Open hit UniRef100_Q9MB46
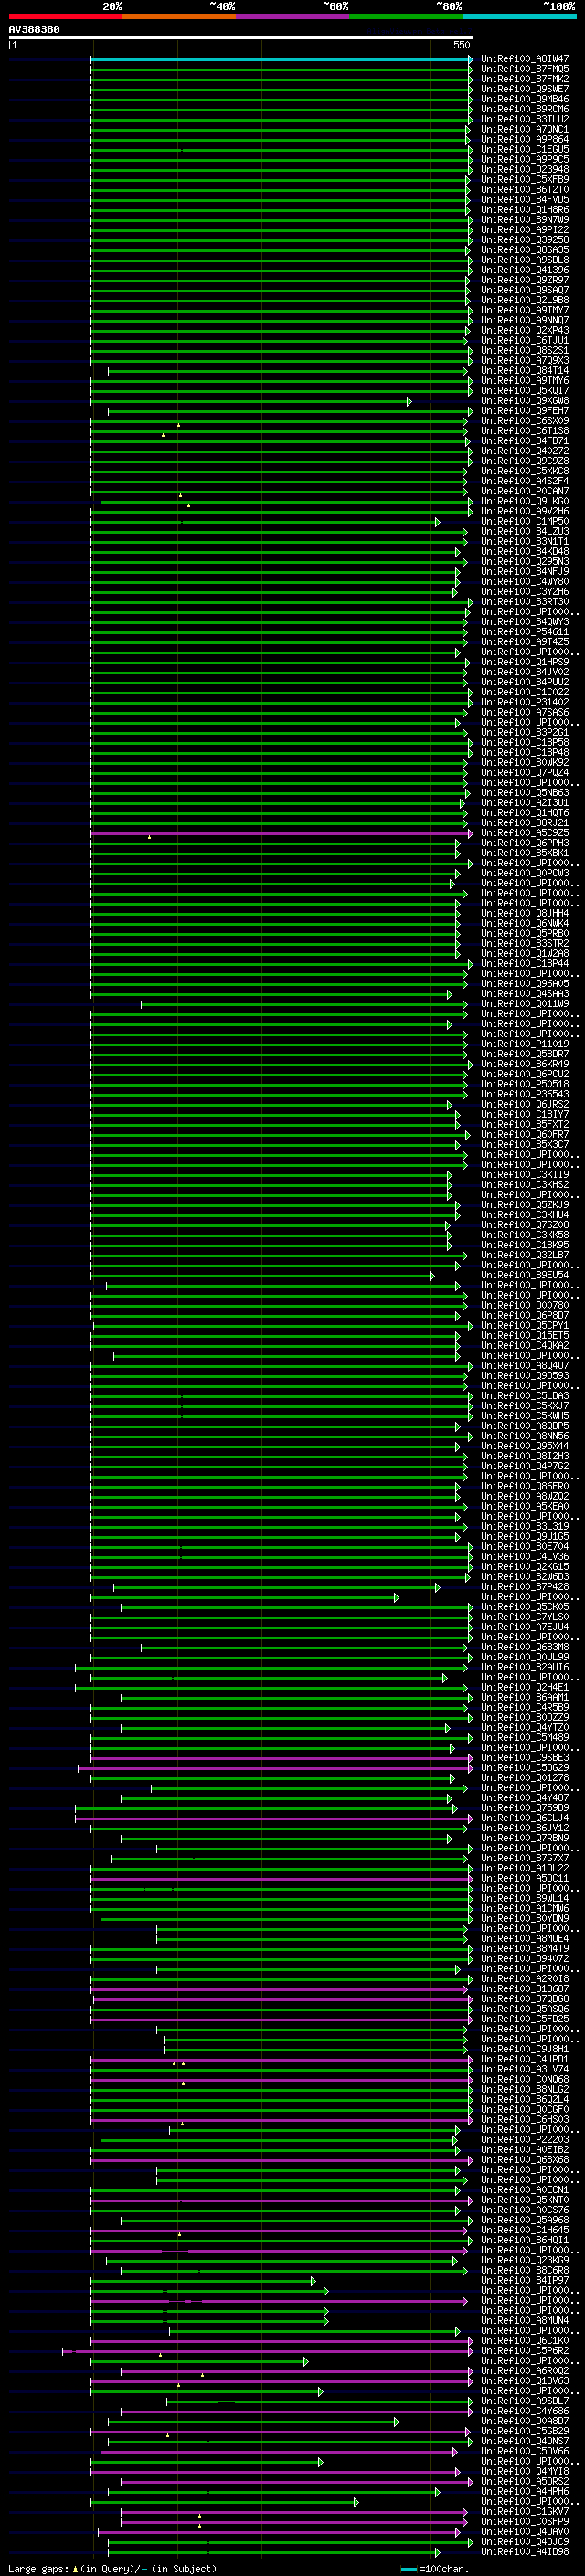Screen dimensions: 585x2576 (525, 99)
